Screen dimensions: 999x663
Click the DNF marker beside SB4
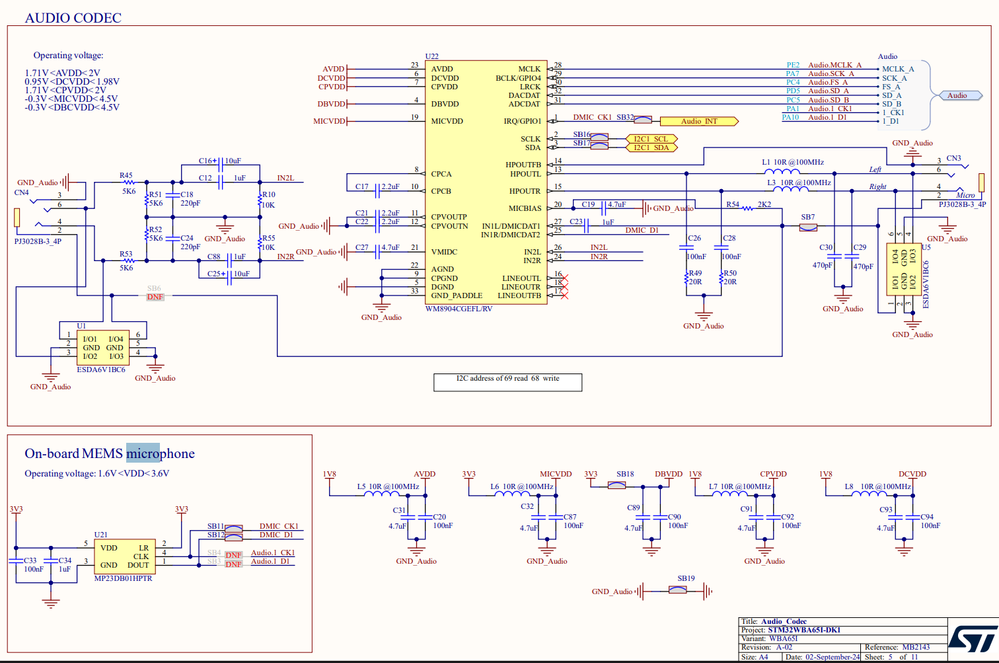[x=234, y=555]
